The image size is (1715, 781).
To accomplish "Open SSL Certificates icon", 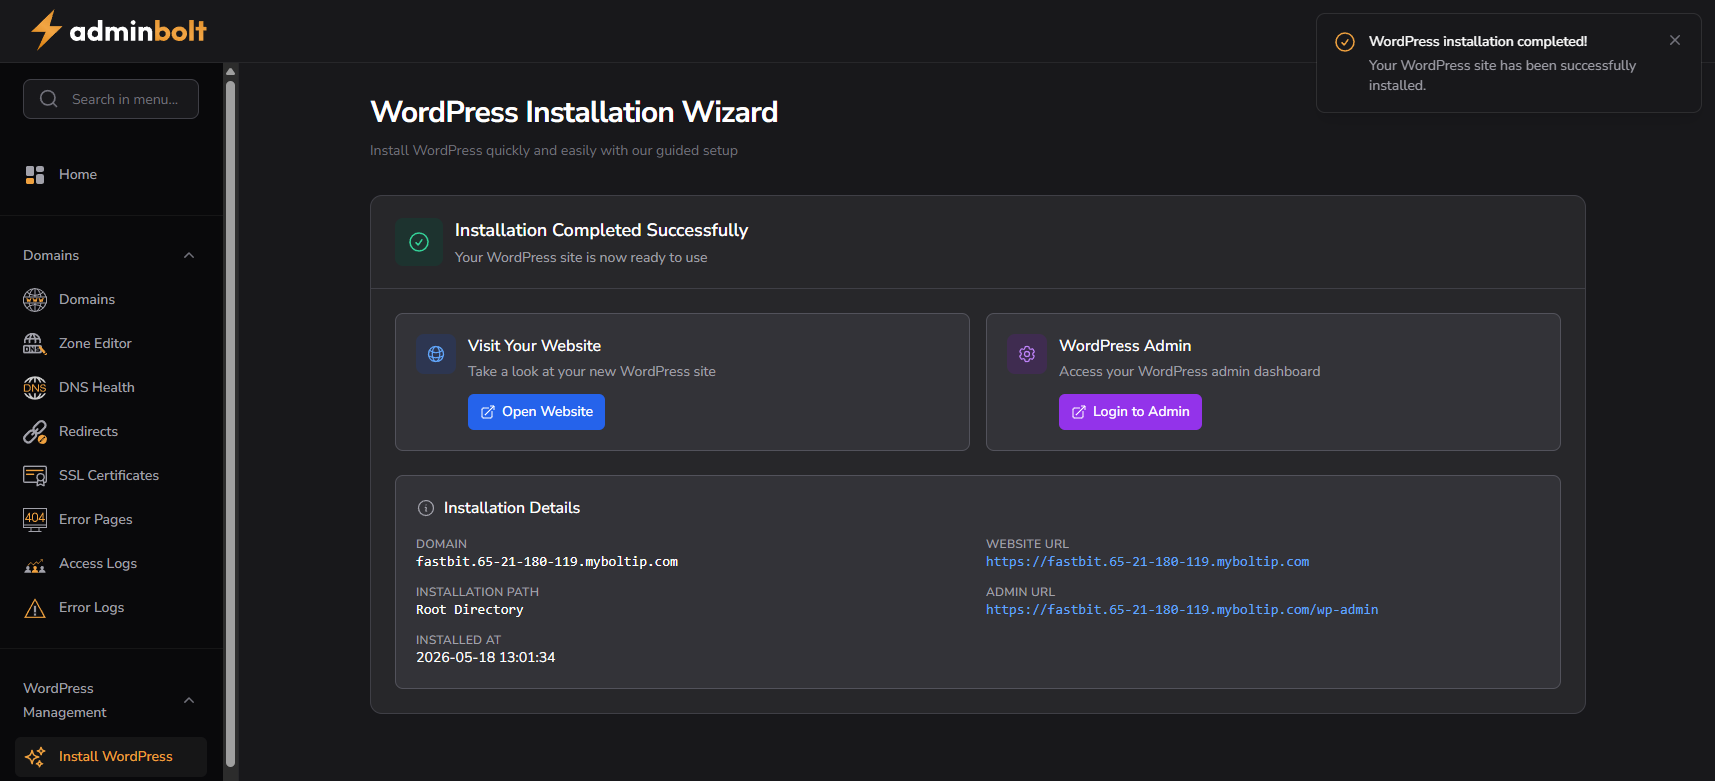I will click(x=35, y=475).
